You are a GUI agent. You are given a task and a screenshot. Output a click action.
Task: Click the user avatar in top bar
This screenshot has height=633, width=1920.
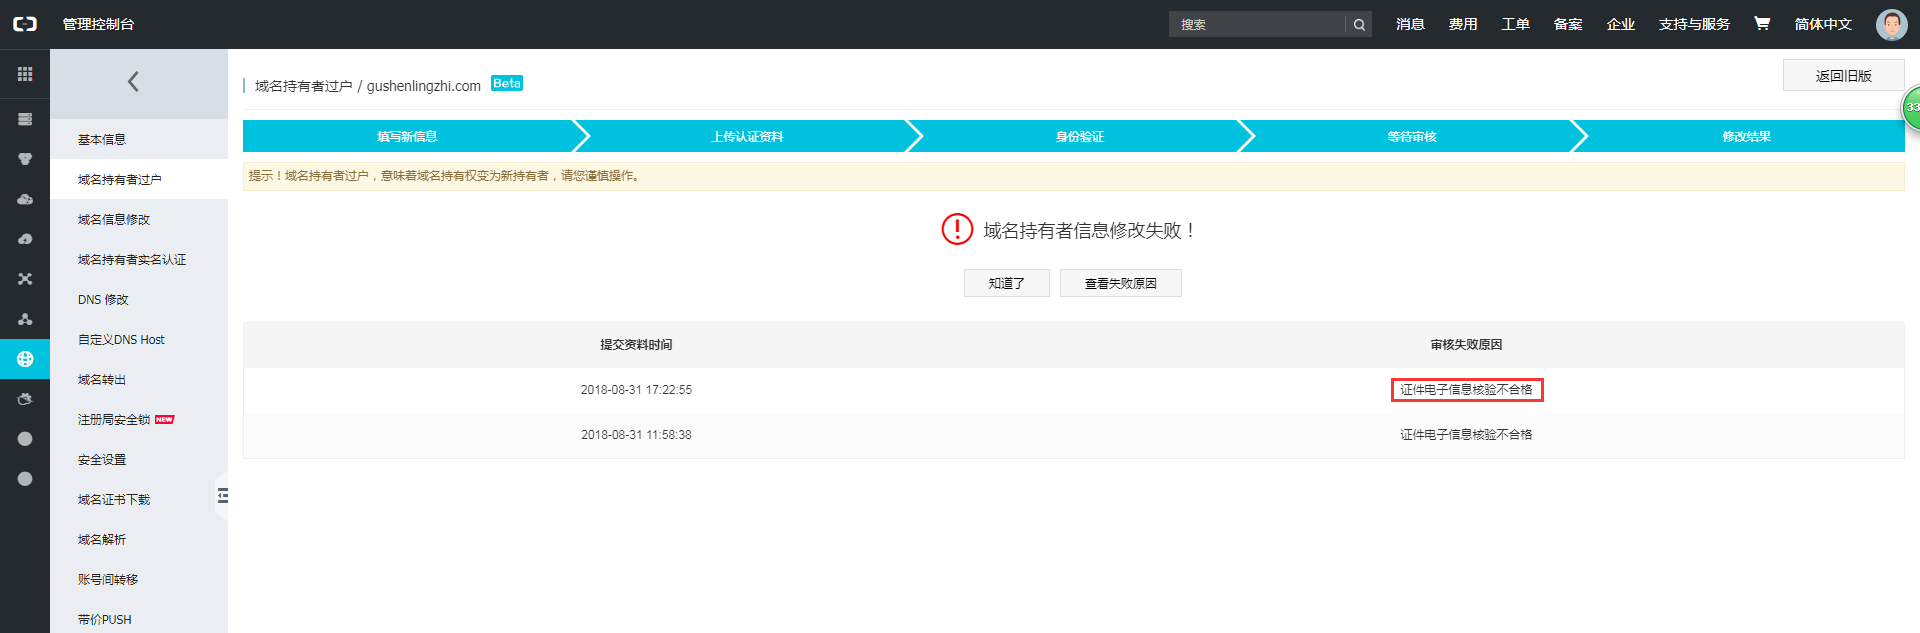(x=1891, y=24)
